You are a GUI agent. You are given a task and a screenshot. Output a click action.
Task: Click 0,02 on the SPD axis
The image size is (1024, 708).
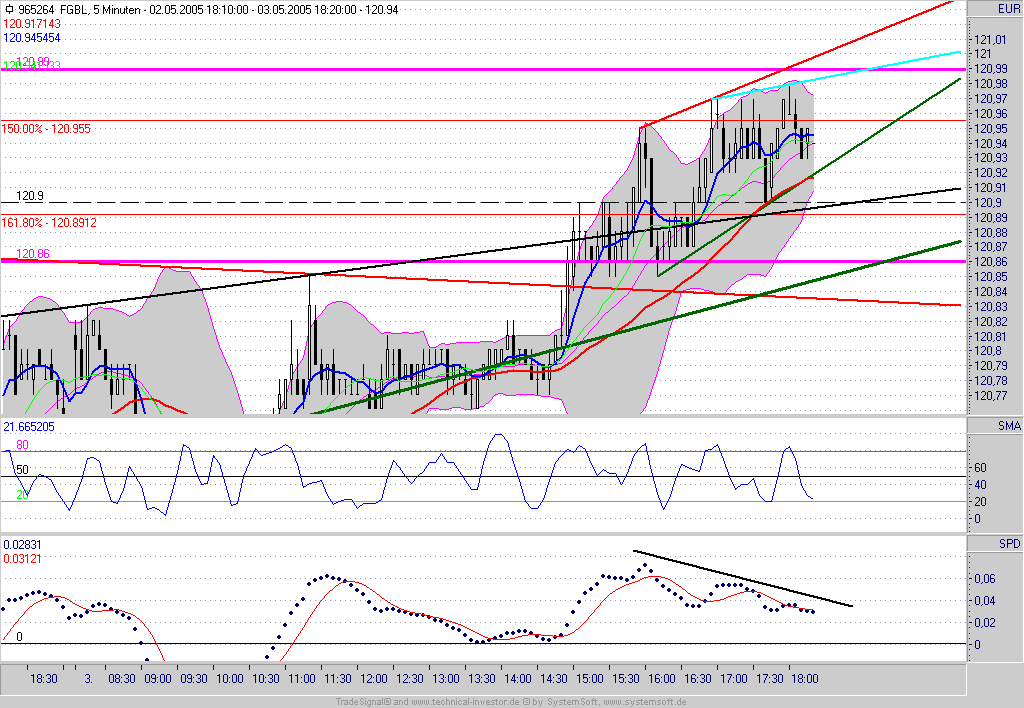(985, 623)
